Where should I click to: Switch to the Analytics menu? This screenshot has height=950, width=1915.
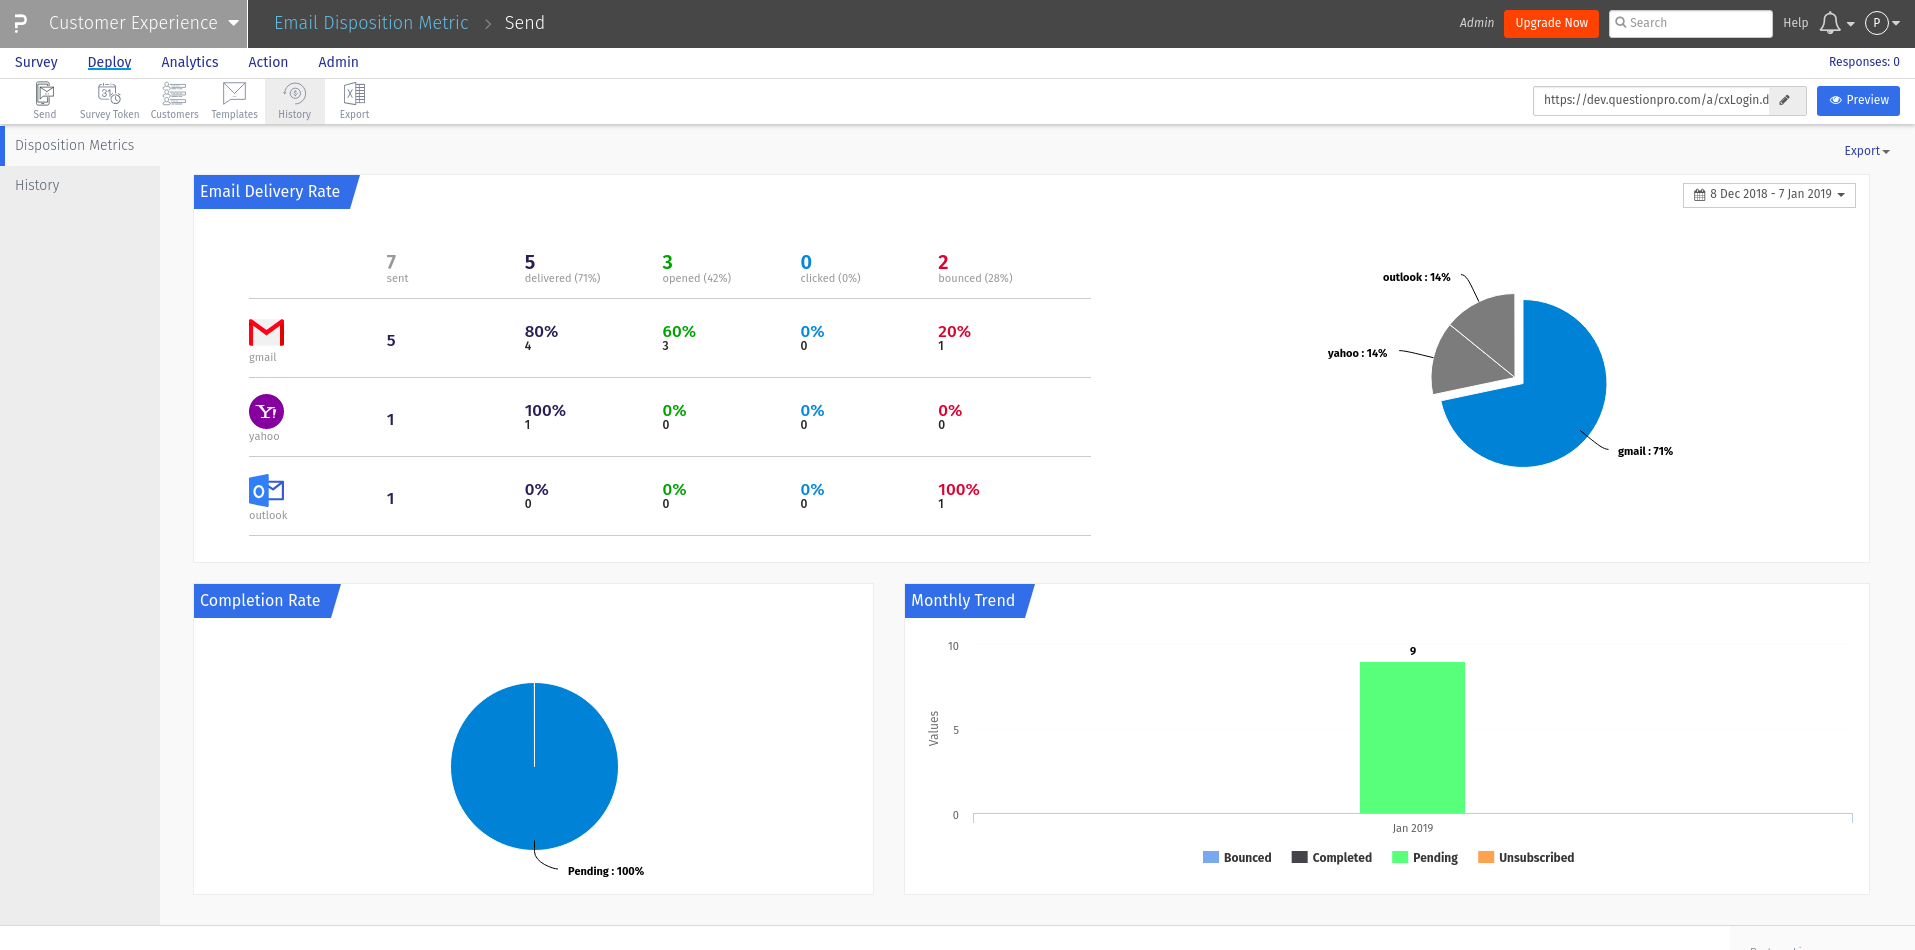(190, 62)
